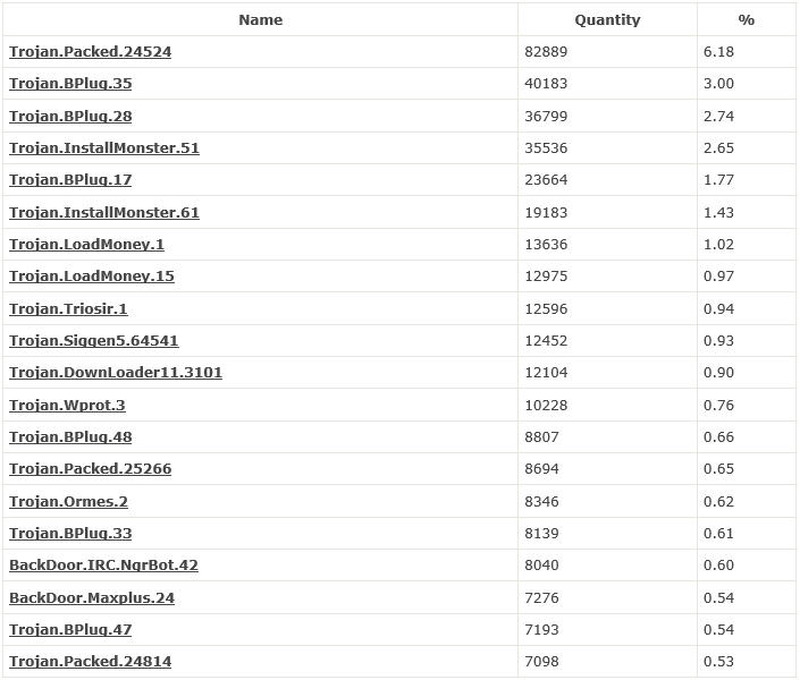Click the Trojan.Triosir.1 link
Image resolution: width=800 pixels, height=680 pixels.
click(68, 309)
